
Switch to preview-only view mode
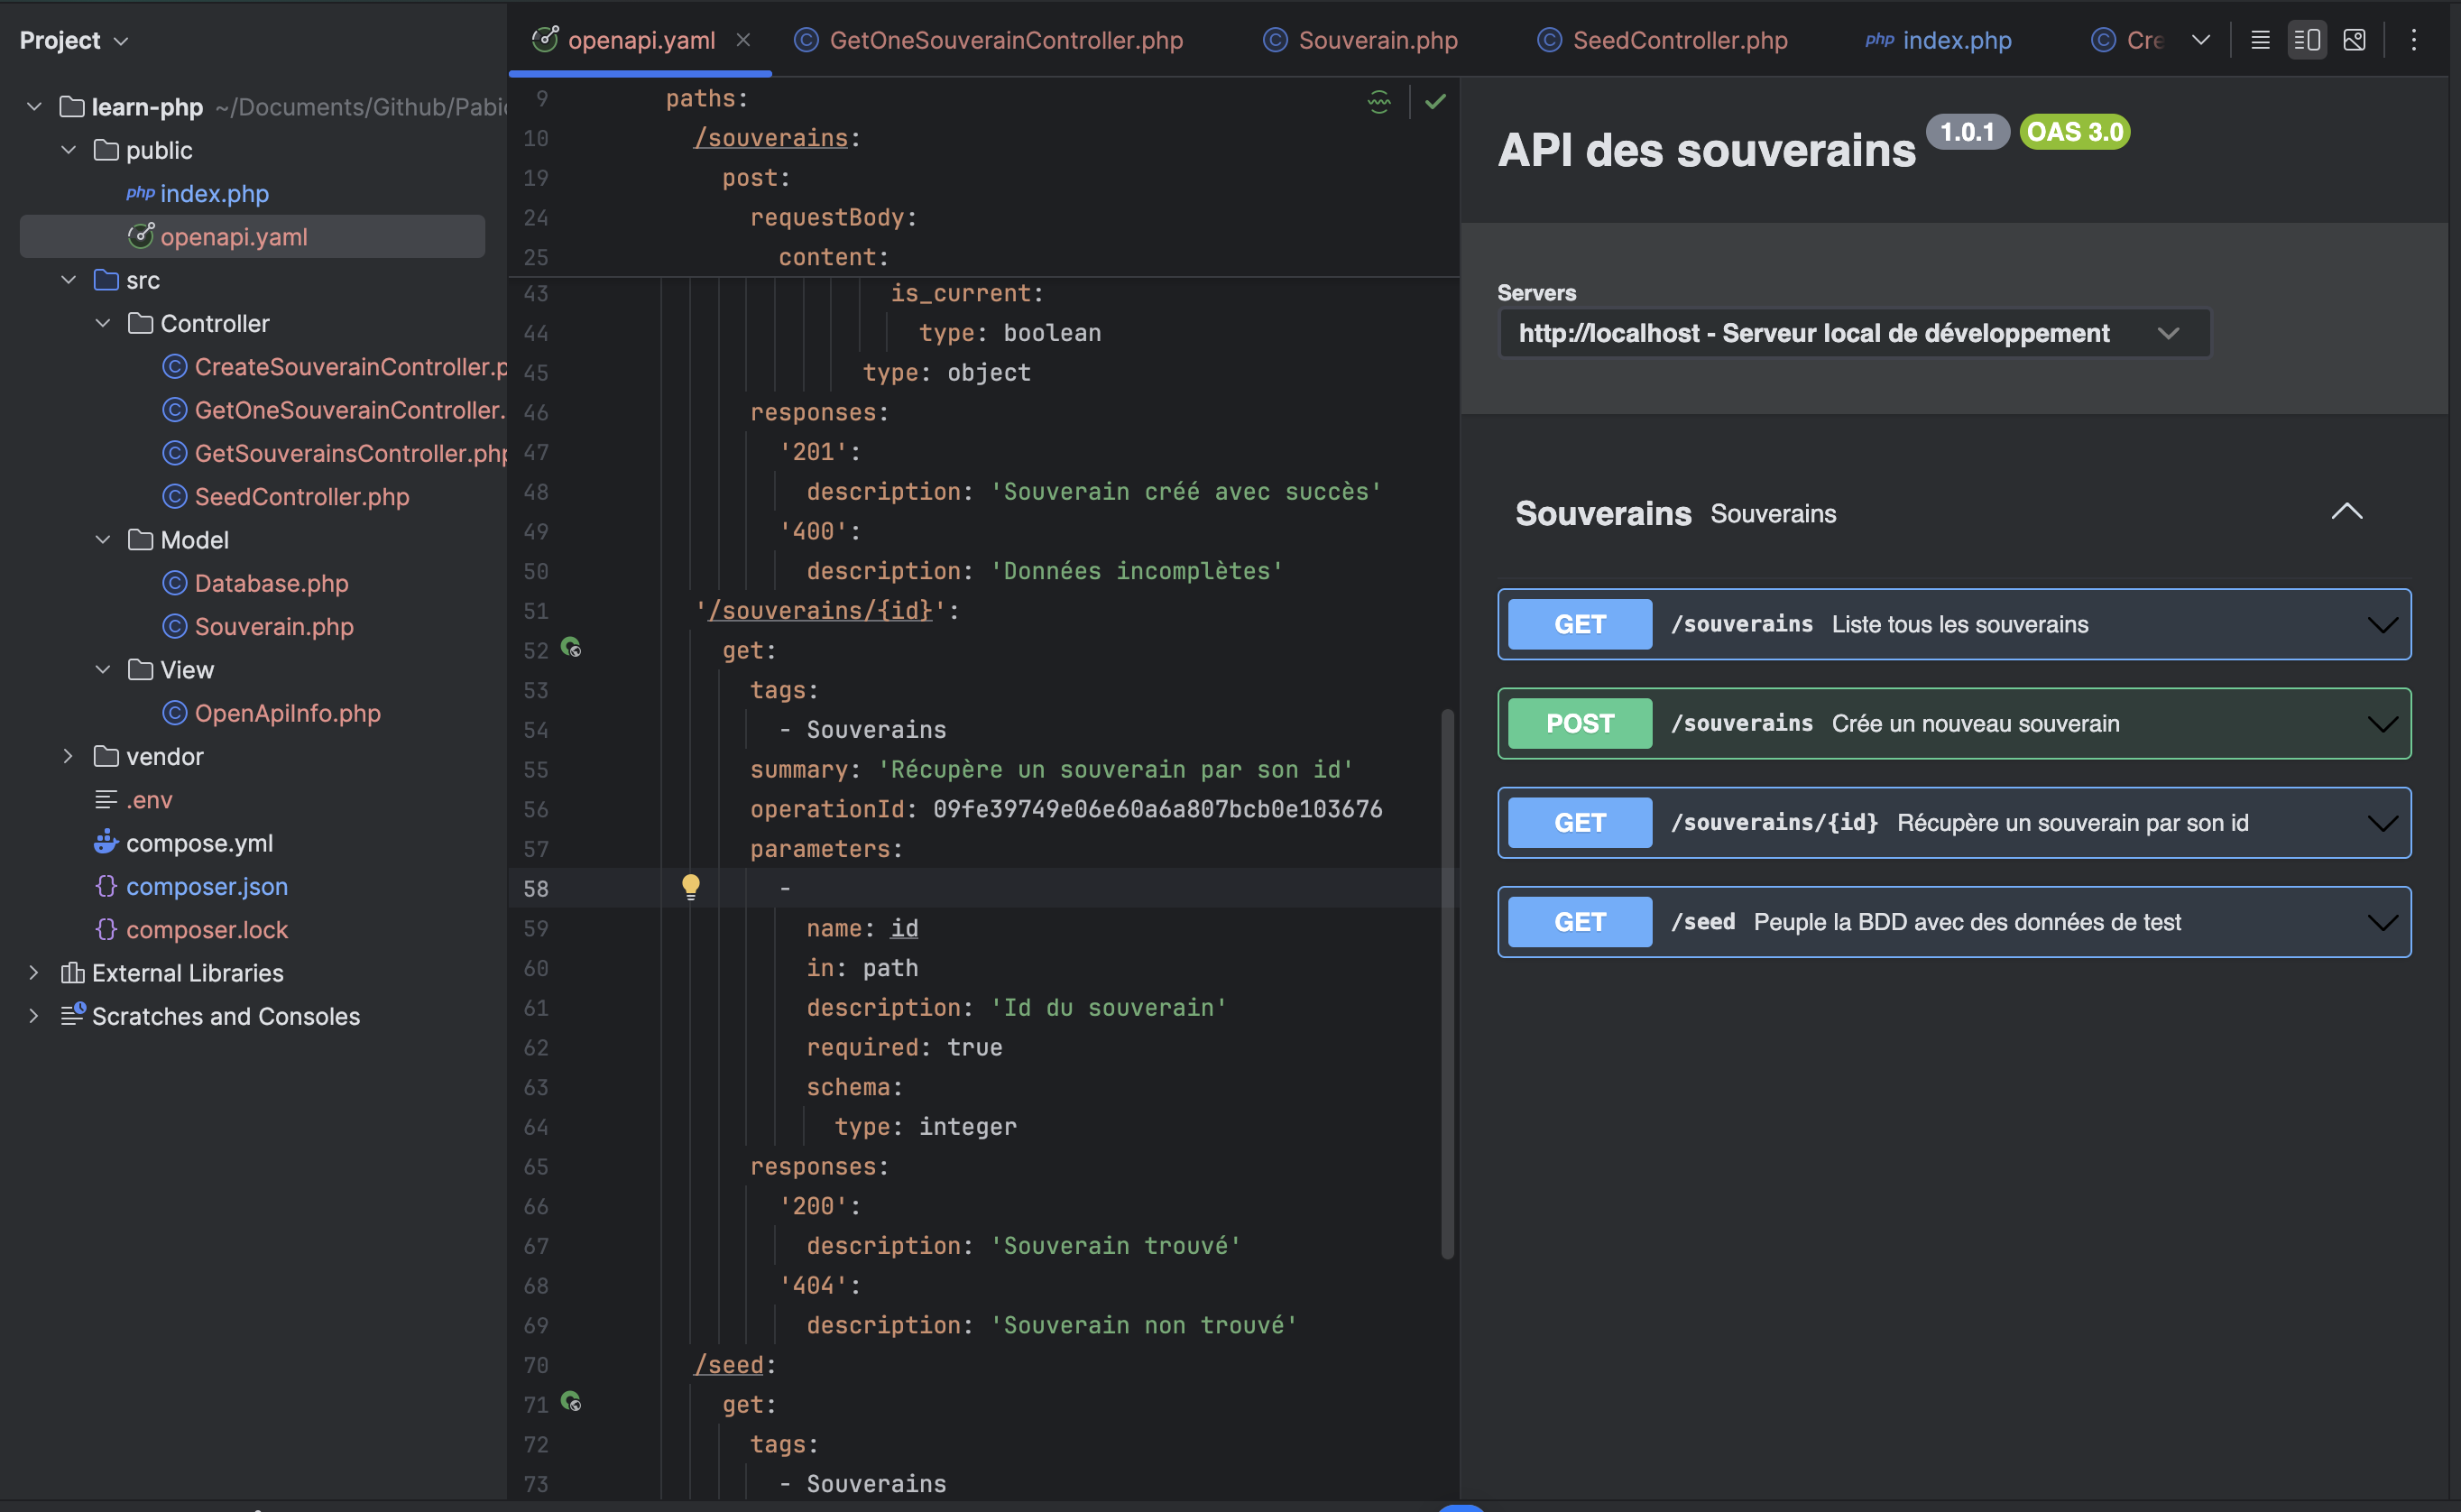click(x=2354, y=40)
